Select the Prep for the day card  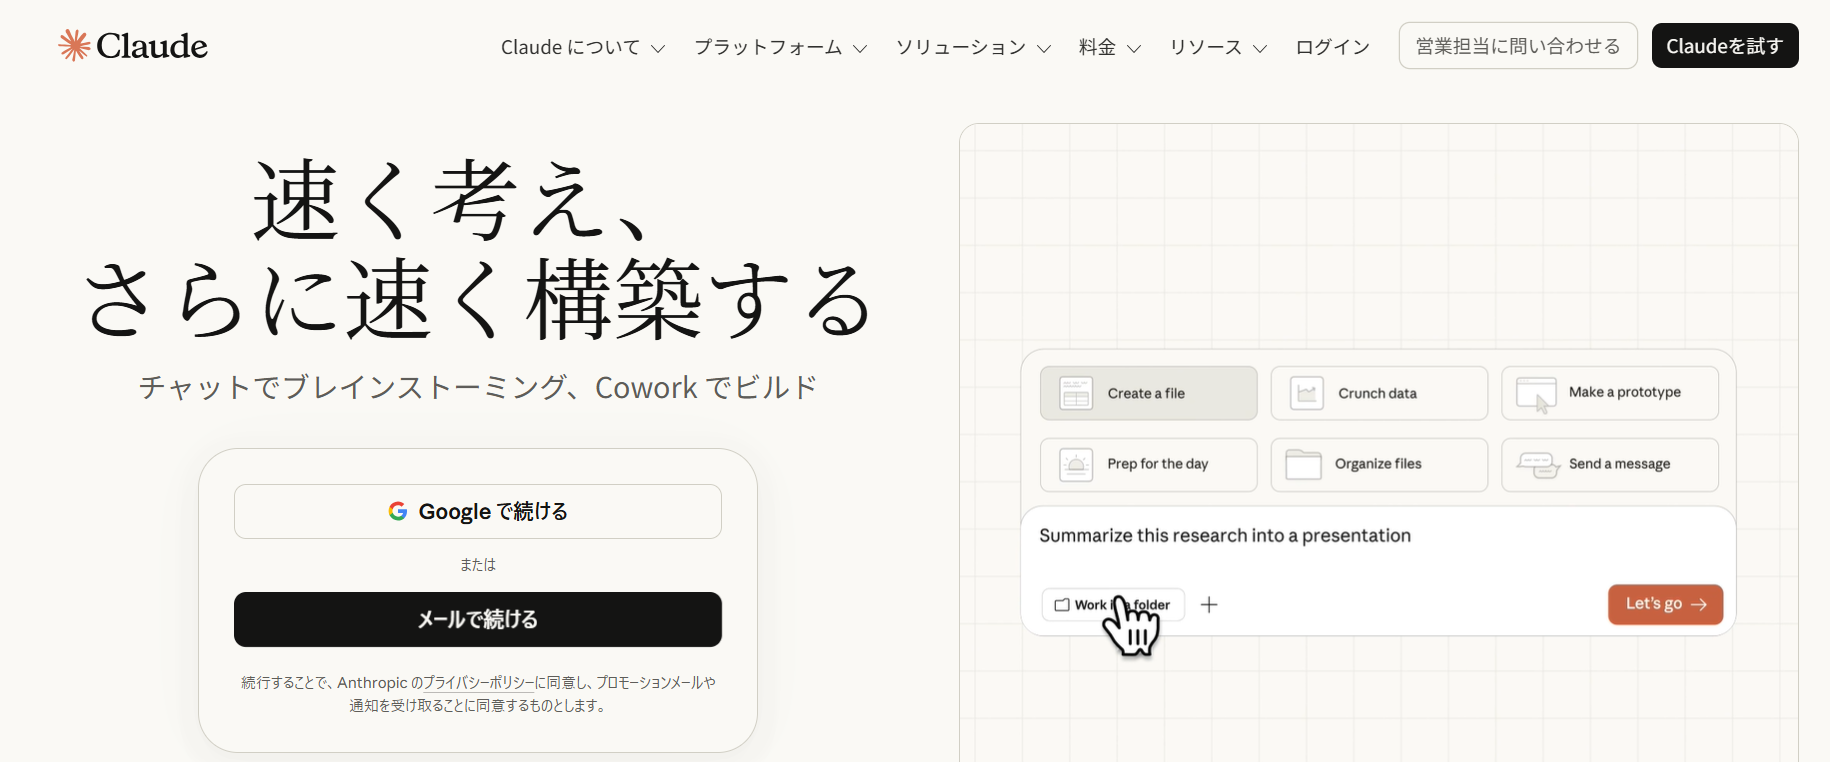(1149, 464)
